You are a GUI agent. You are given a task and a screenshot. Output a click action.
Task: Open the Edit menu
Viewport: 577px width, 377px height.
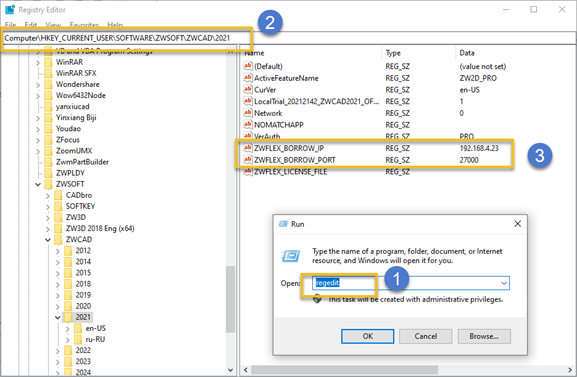click(31, 25)
